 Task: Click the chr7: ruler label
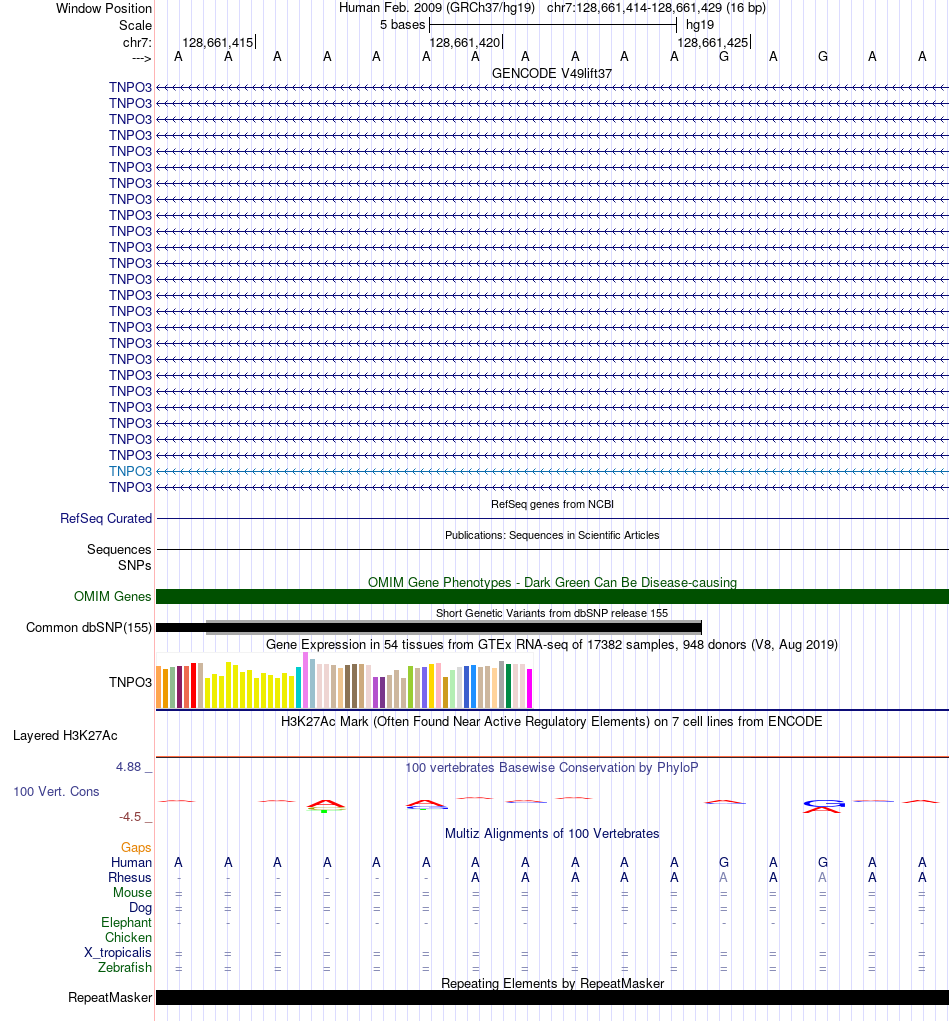click(x=137, y=42)
